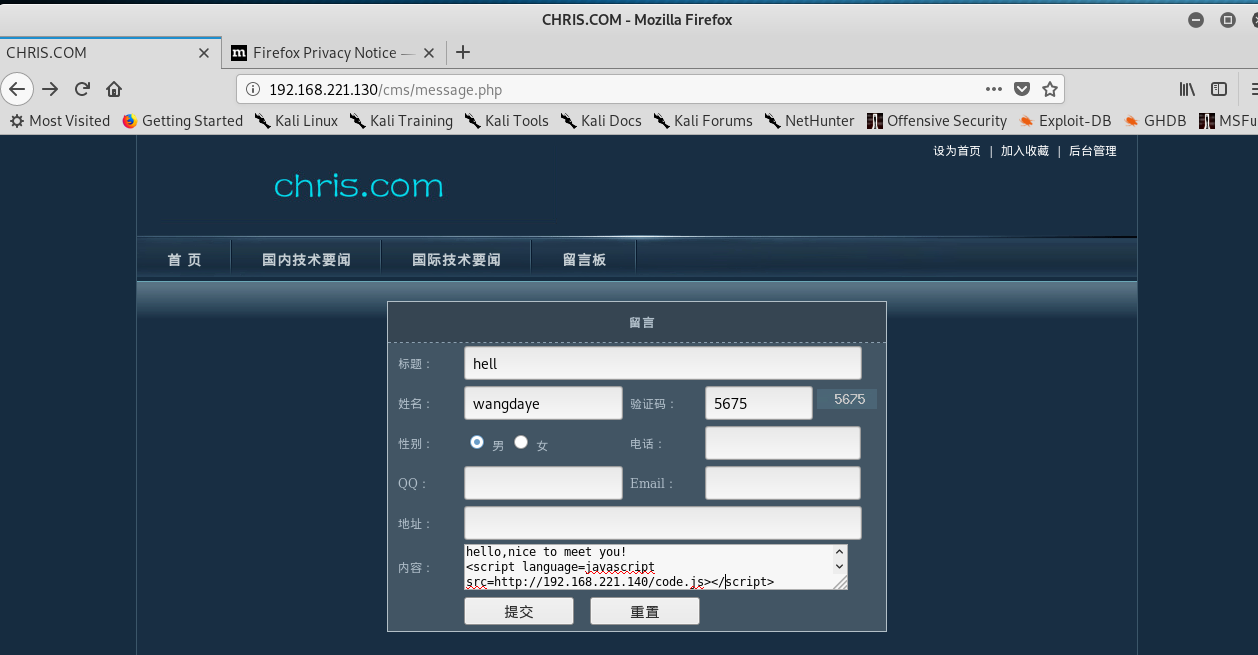Open the Kali Tools bookmark
The image size is (1258, 655).
click(x=507, y=120)
